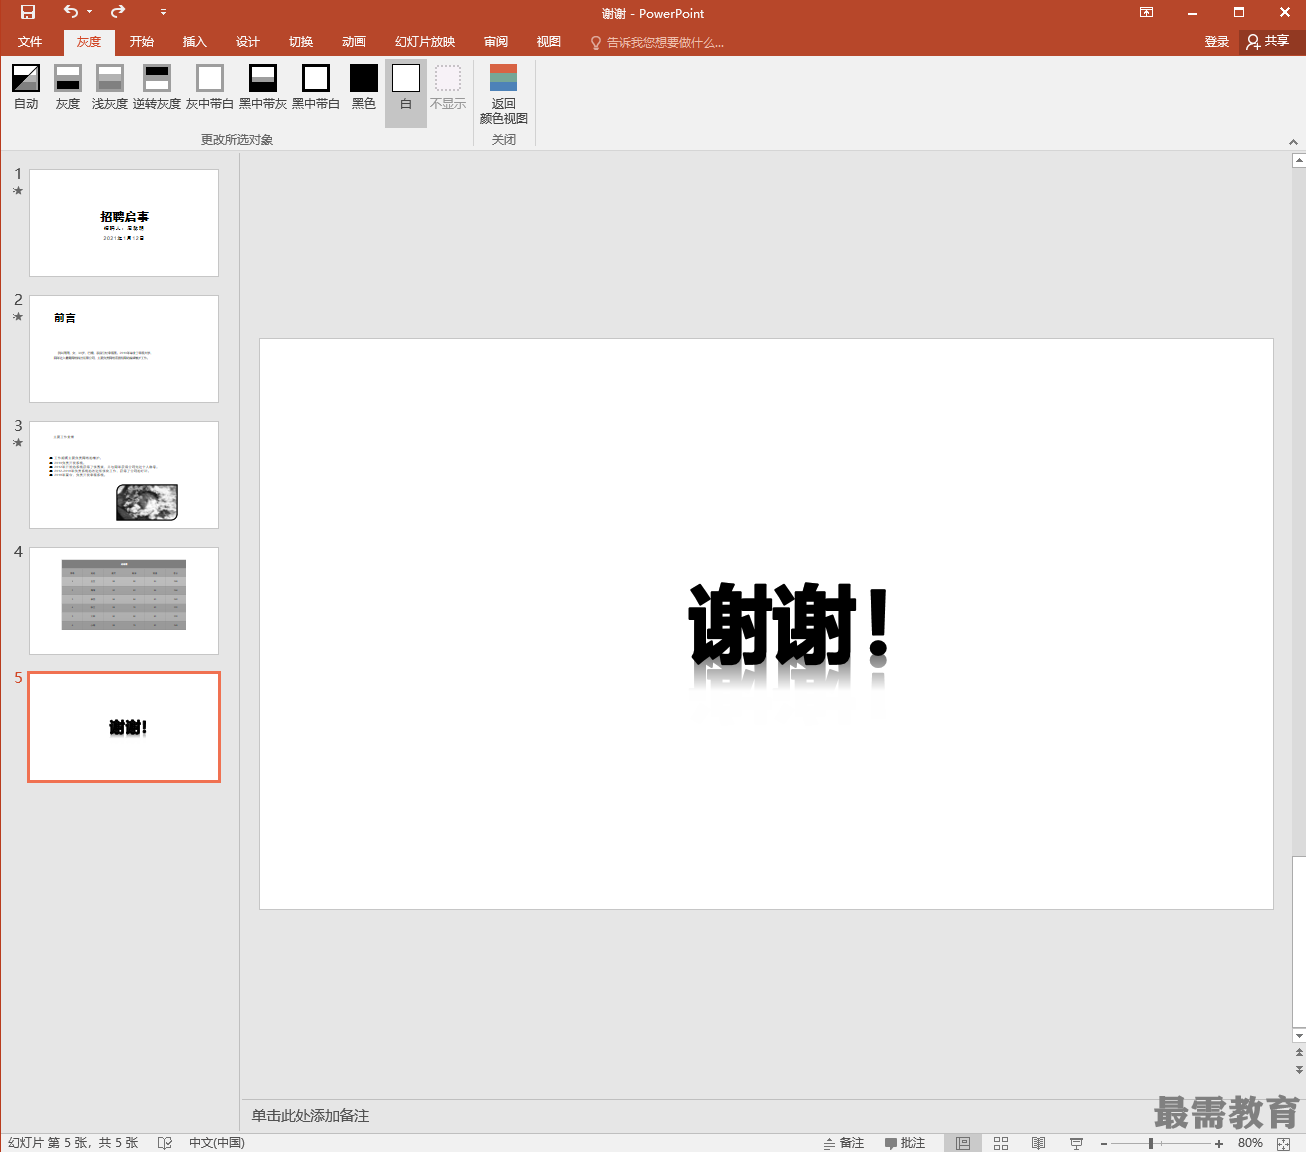
Task: Switch to the 动画 Animations tab
Action: [x=354, y=42]
